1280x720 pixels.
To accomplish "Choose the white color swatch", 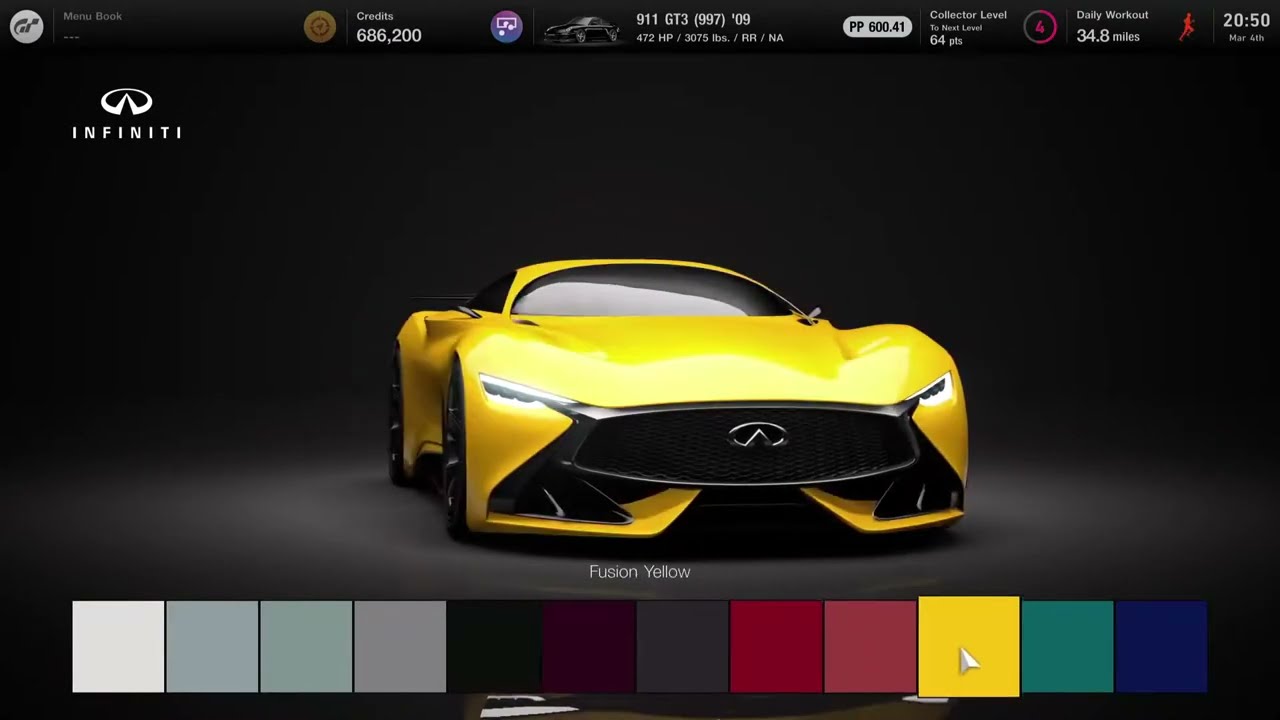I will tap(118, 646).
